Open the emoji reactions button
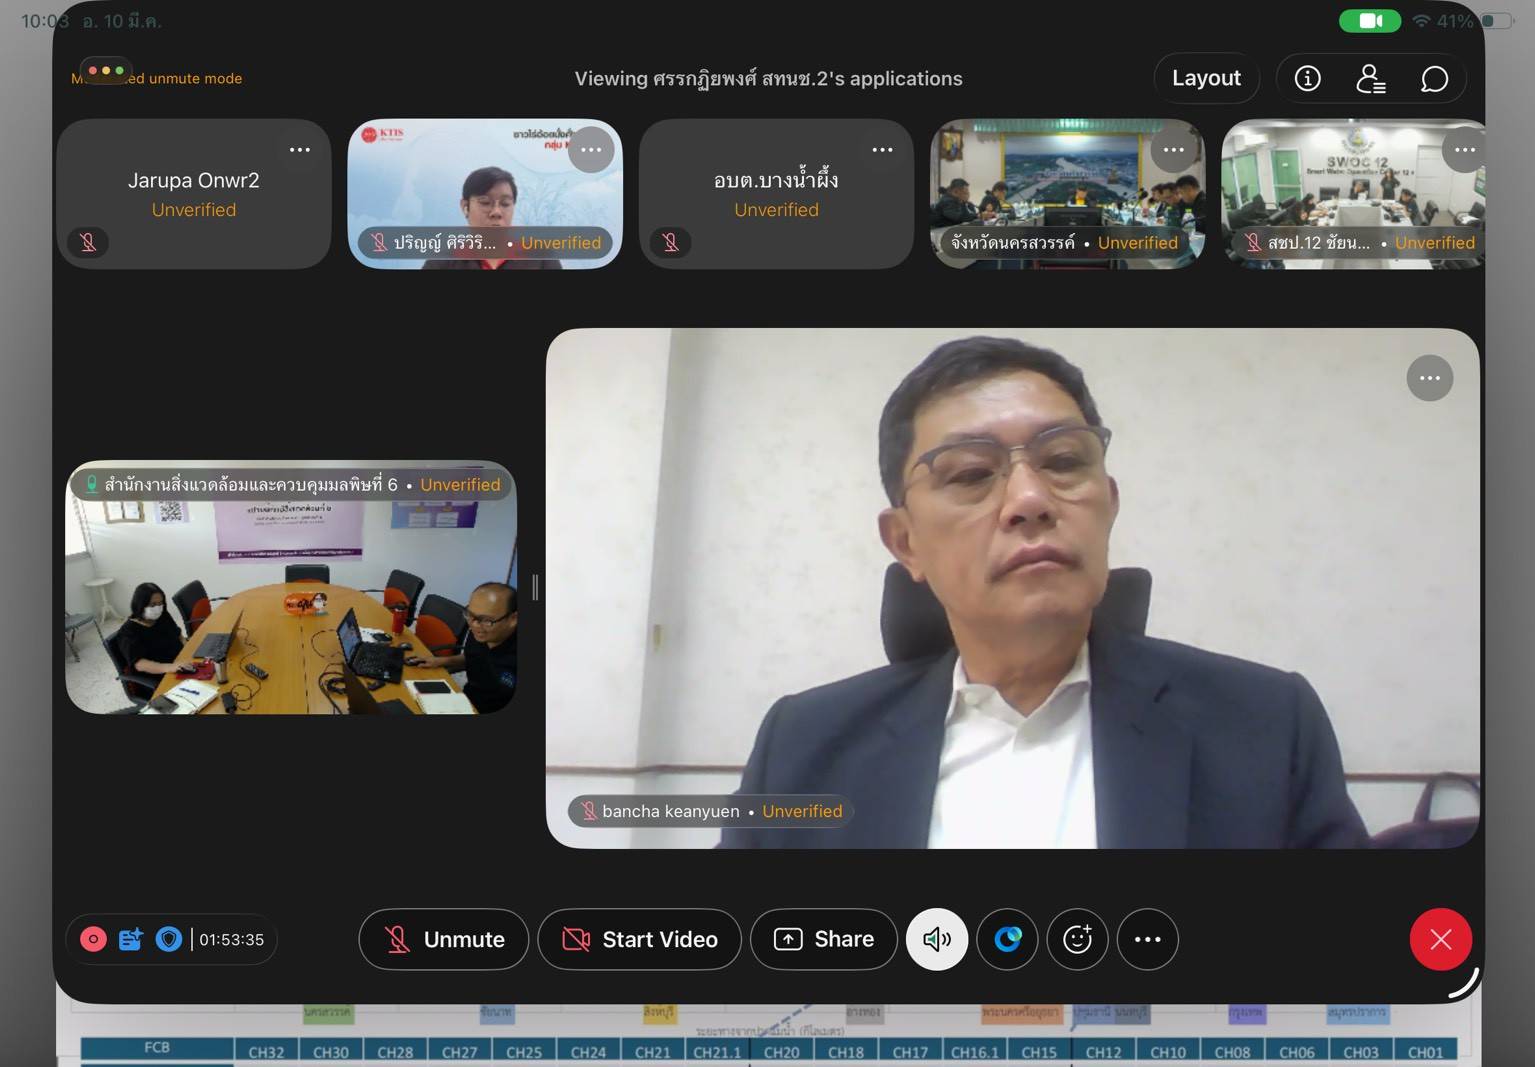This screenshot has height=1067, width=1535. tap(1077, 939)
